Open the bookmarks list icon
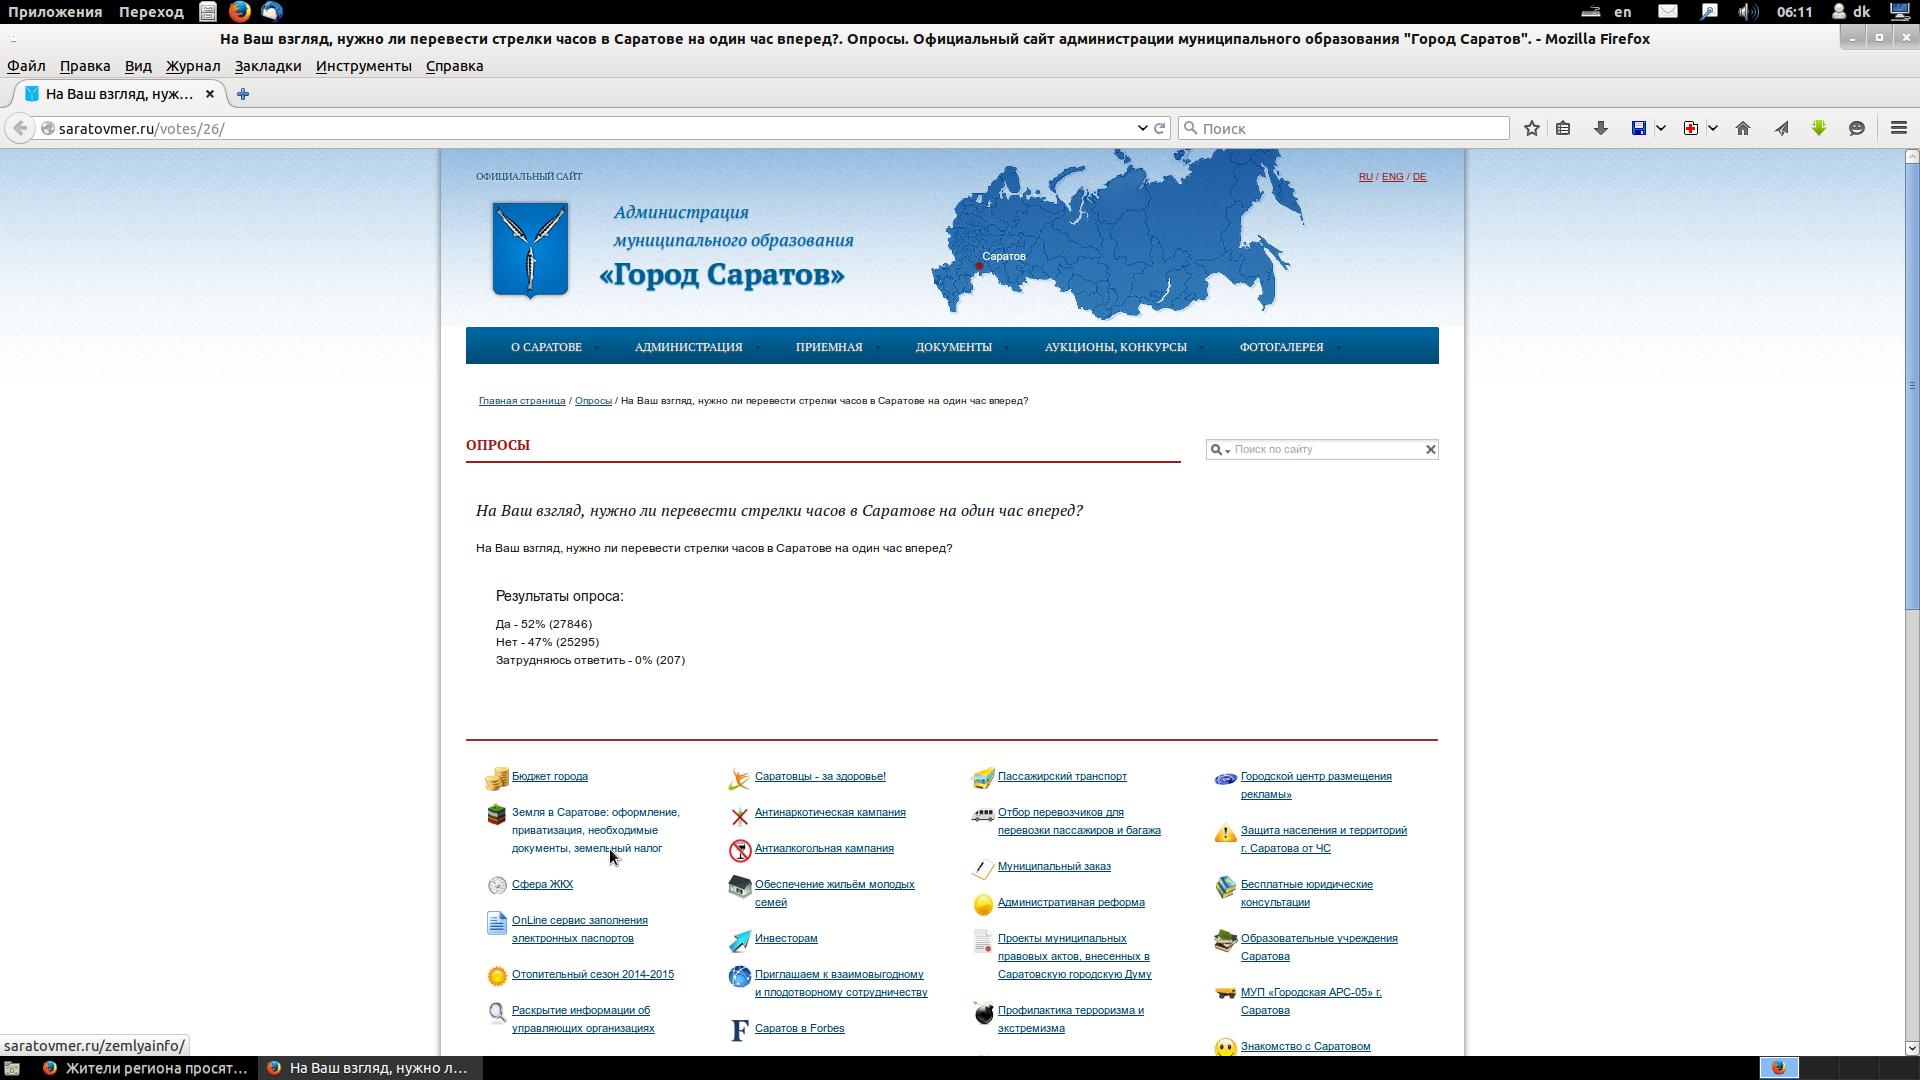 1563,128
